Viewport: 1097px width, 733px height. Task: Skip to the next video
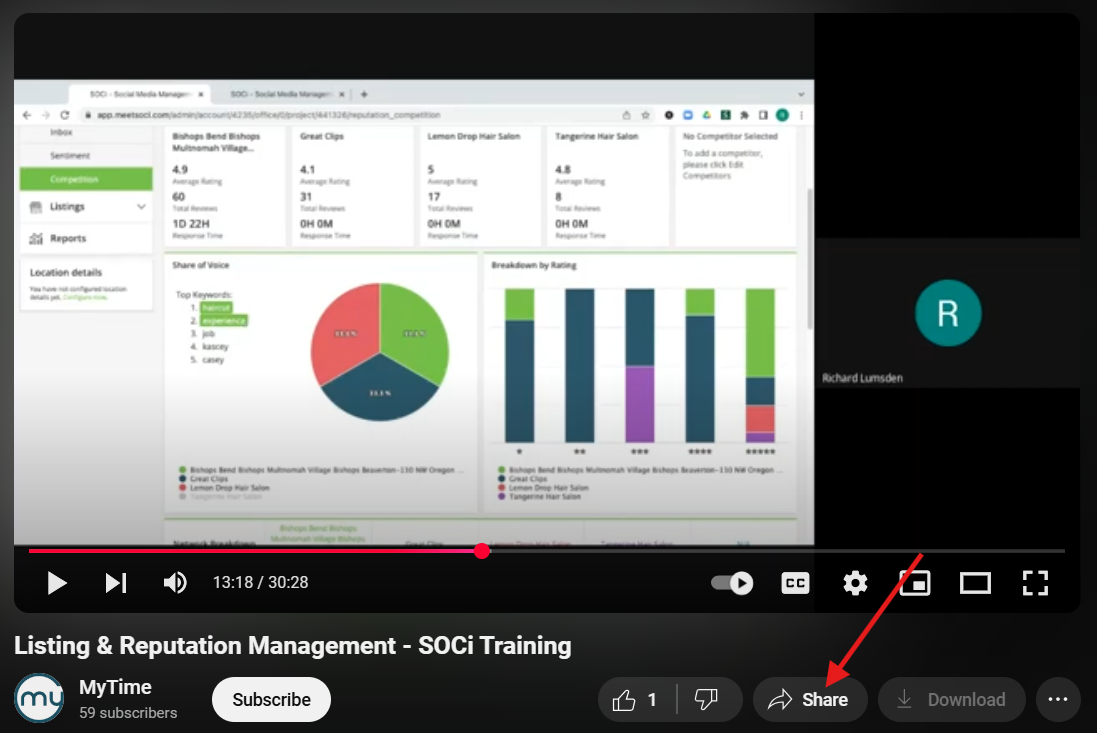116,583
